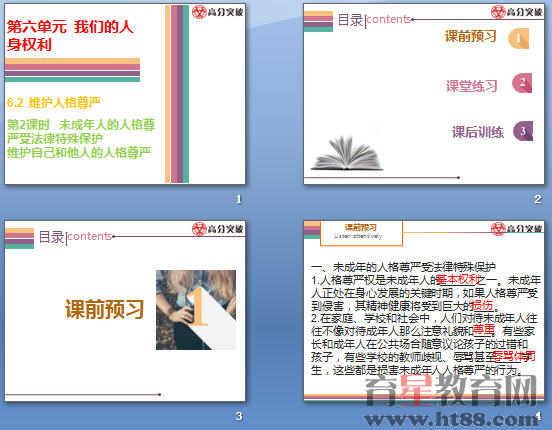Click the 目录 contents heading on slide 3
Screen dimensions: 552x430
(75, 237)
